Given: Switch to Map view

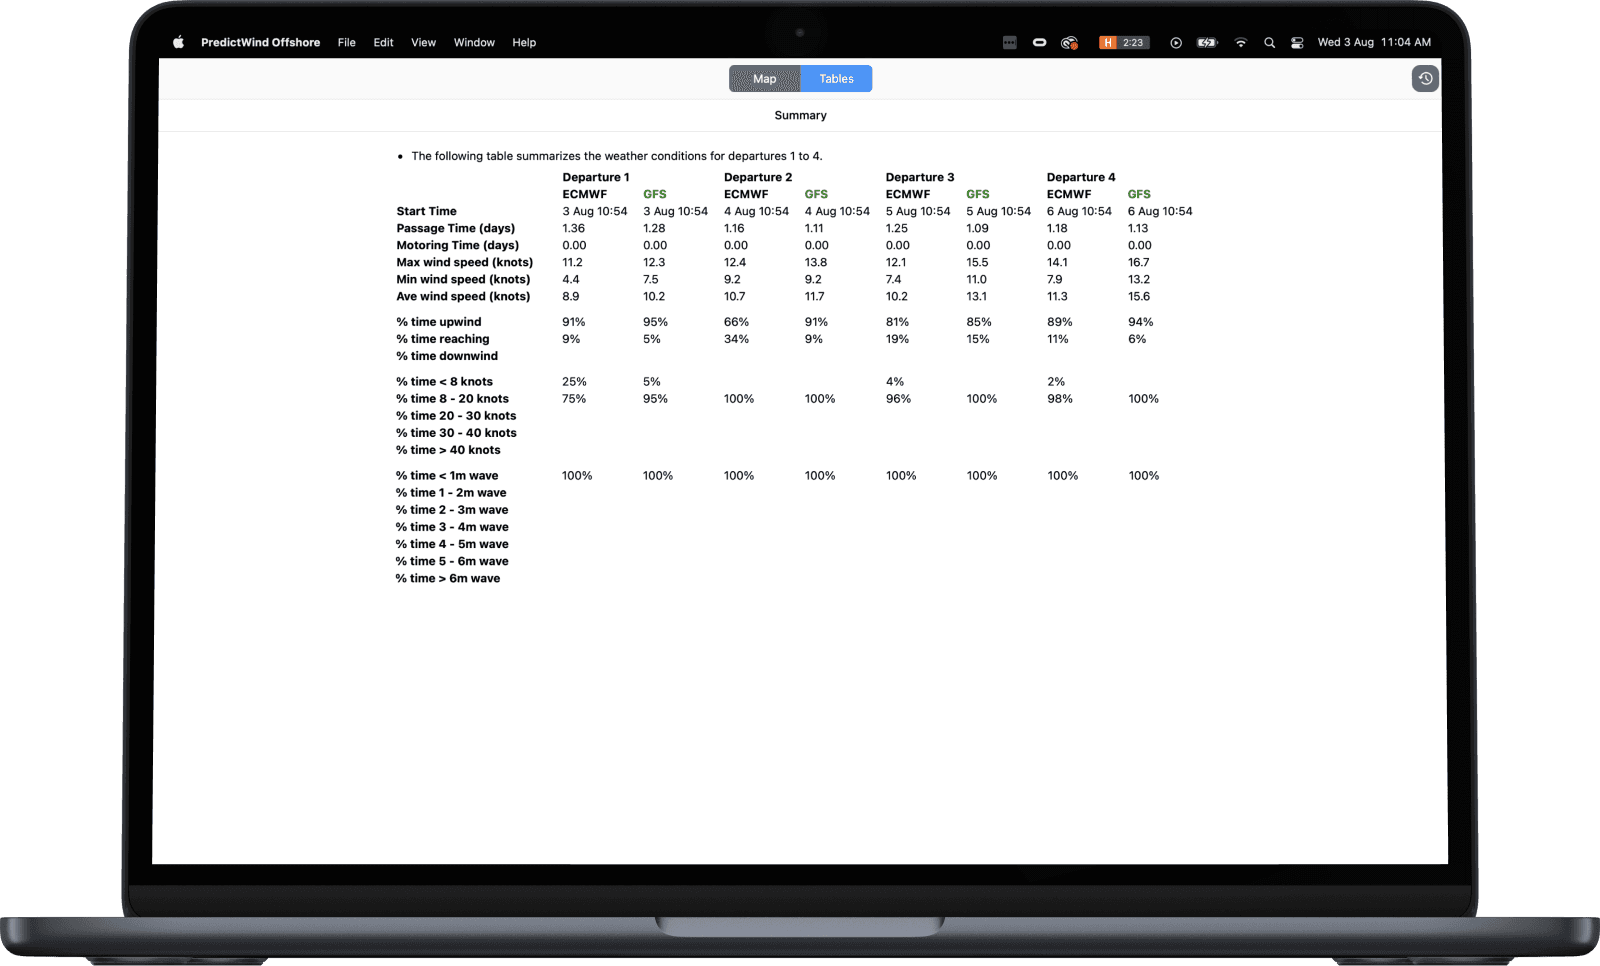Looking at the screenshot, I should [764, 78].
